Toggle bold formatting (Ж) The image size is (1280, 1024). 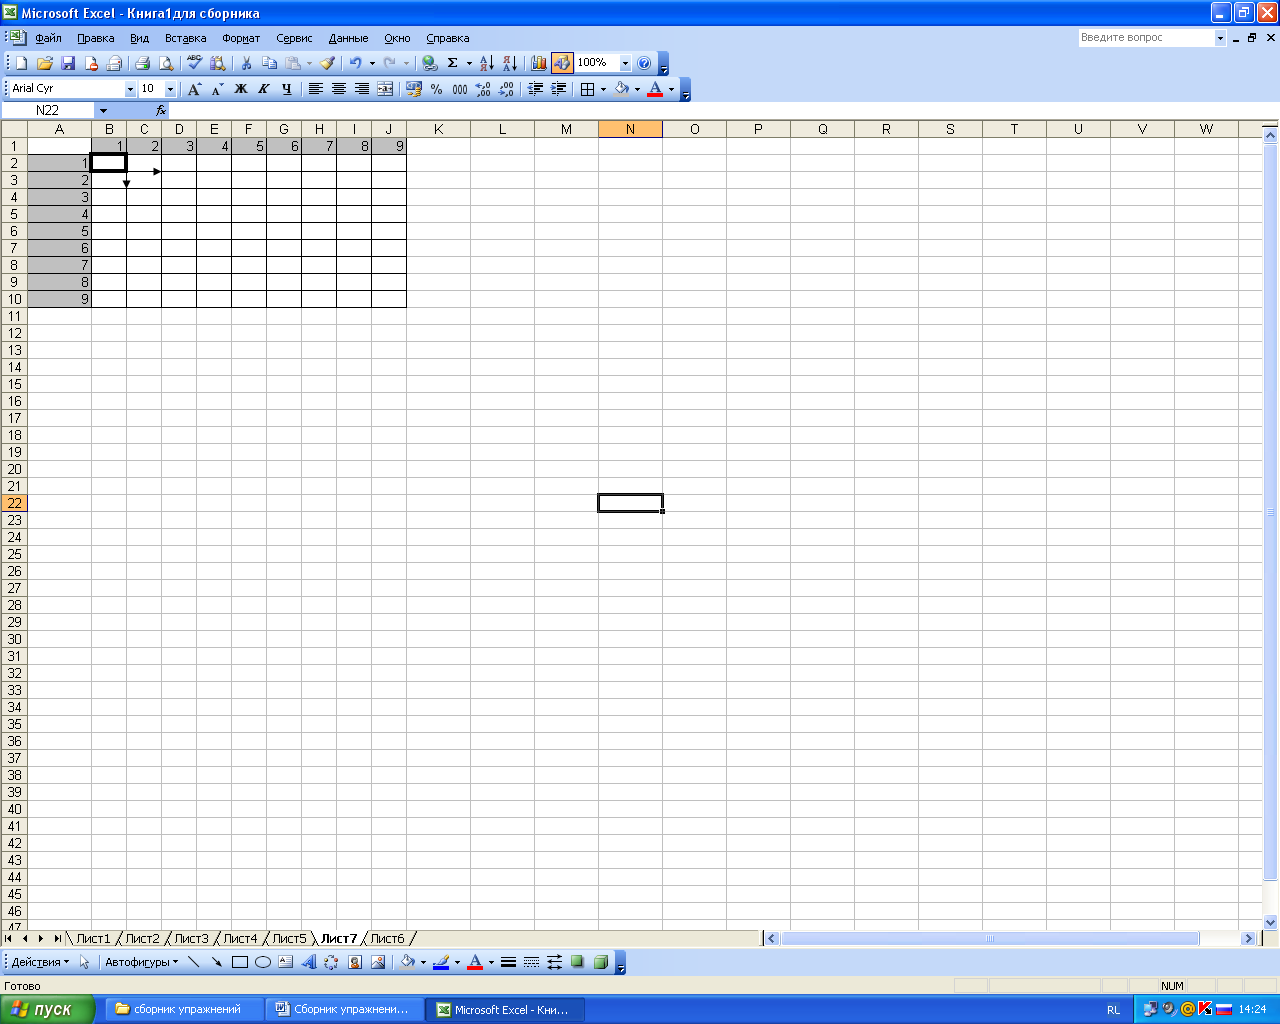click(241, 89)
